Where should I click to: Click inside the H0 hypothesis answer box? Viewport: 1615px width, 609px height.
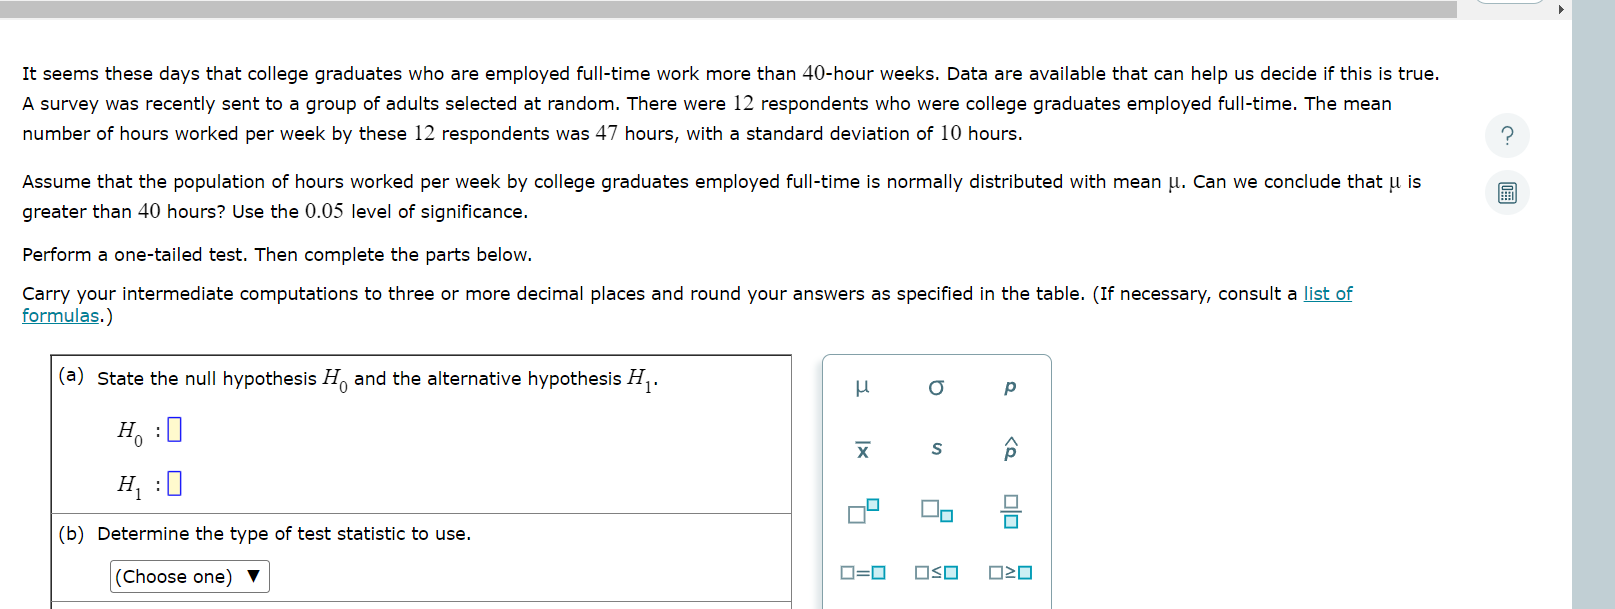(172, 429)
